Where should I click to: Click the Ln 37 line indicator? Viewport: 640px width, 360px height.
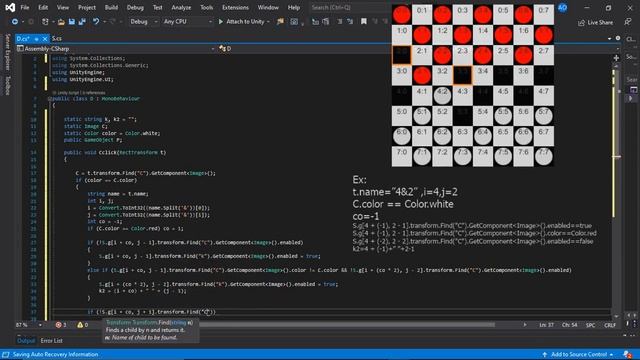pos(546,325)
